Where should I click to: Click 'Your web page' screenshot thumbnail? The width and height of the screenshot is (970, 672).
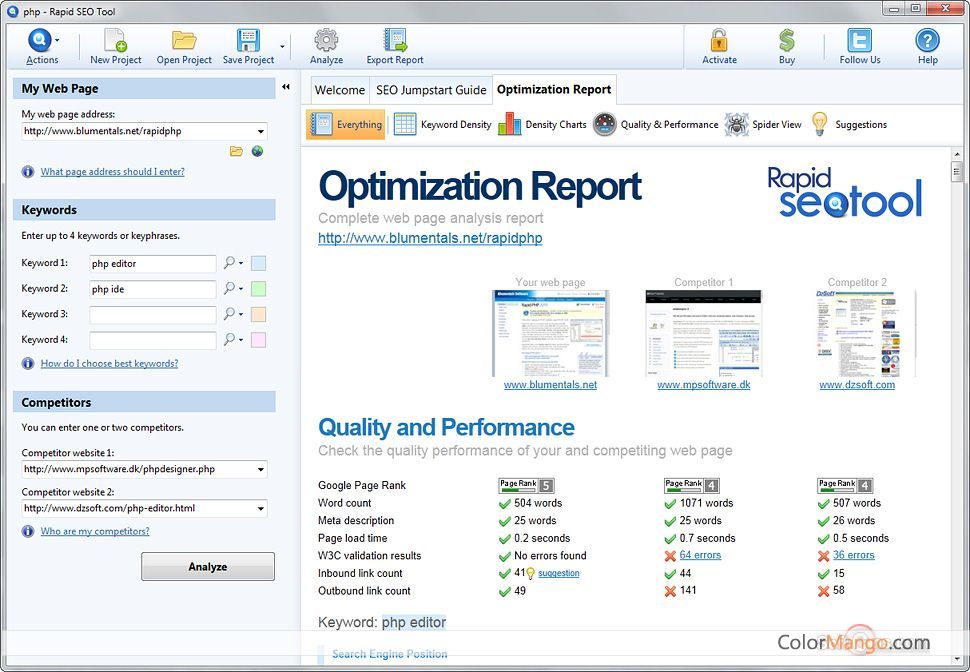coord(551,333)
